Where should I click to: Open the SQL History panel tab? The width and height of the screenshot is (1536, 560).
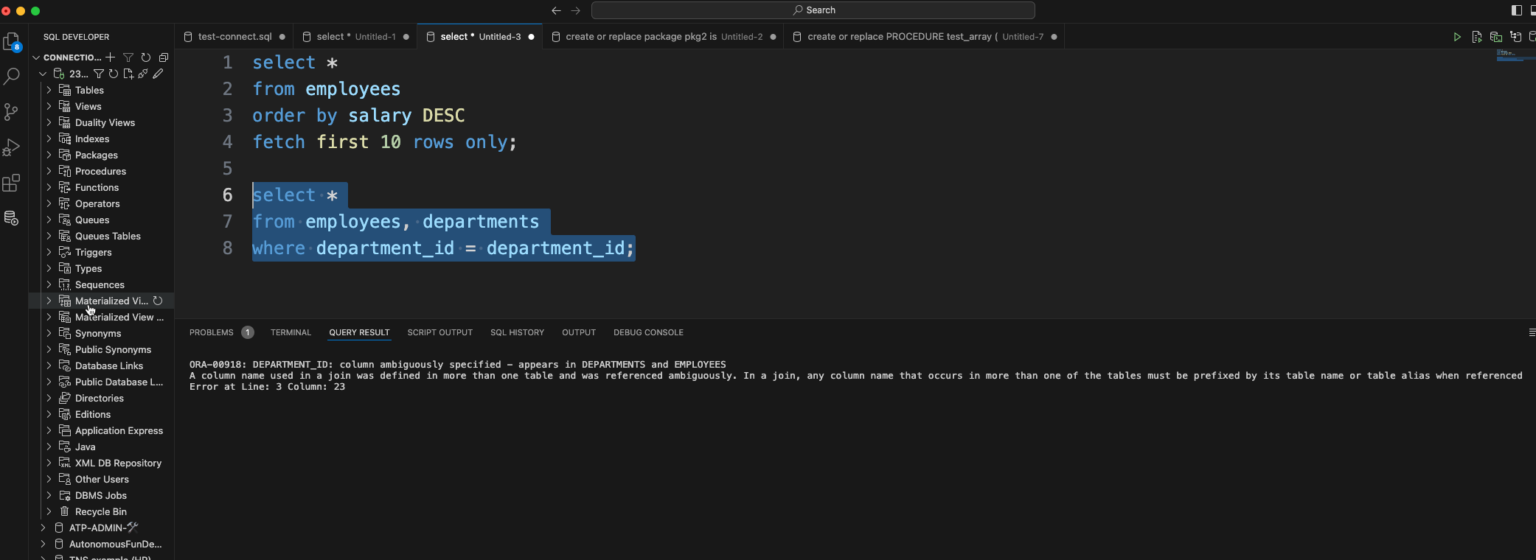517,332
